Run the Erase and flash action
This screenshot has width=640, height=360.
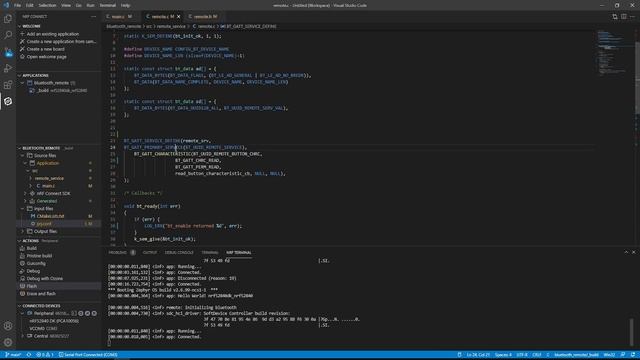click(x=41, y=293)
